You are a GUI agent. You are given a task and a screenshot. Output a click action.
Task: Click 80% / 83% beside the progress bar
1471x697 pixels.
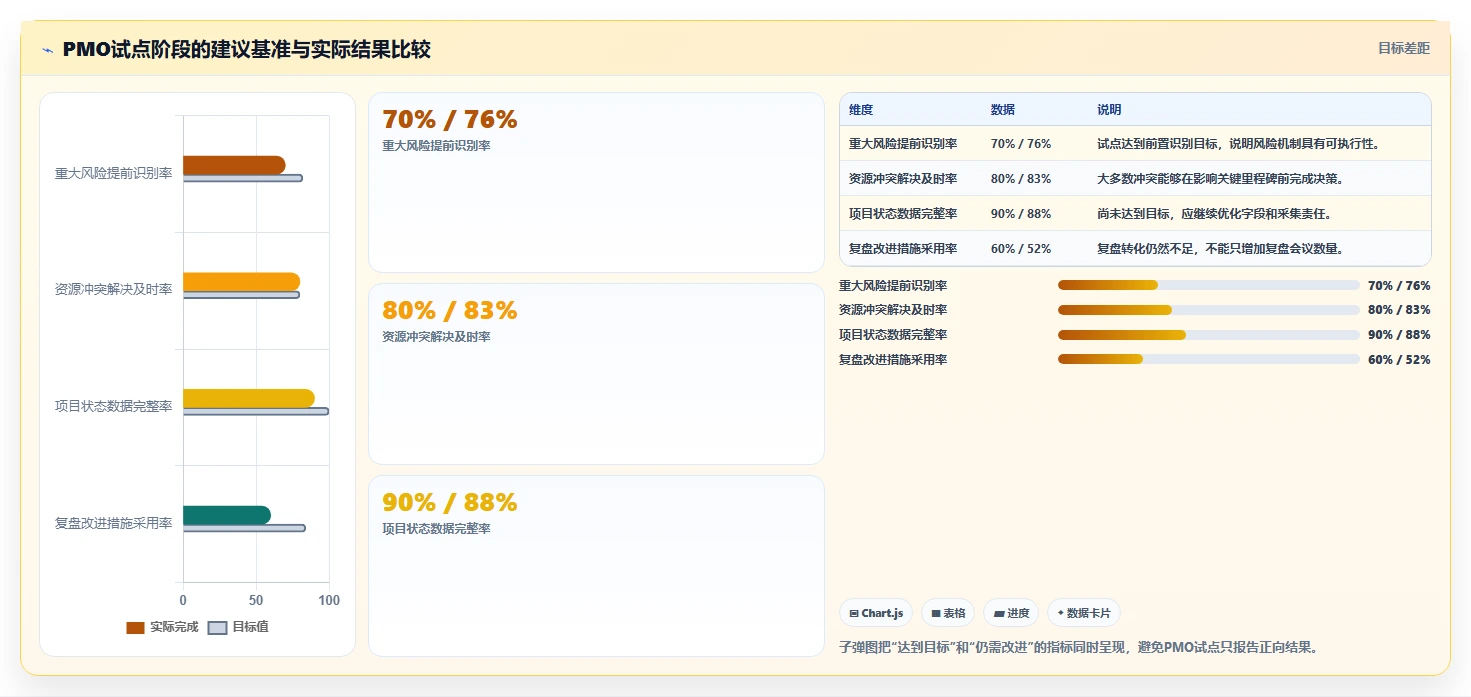point(1399,310)
